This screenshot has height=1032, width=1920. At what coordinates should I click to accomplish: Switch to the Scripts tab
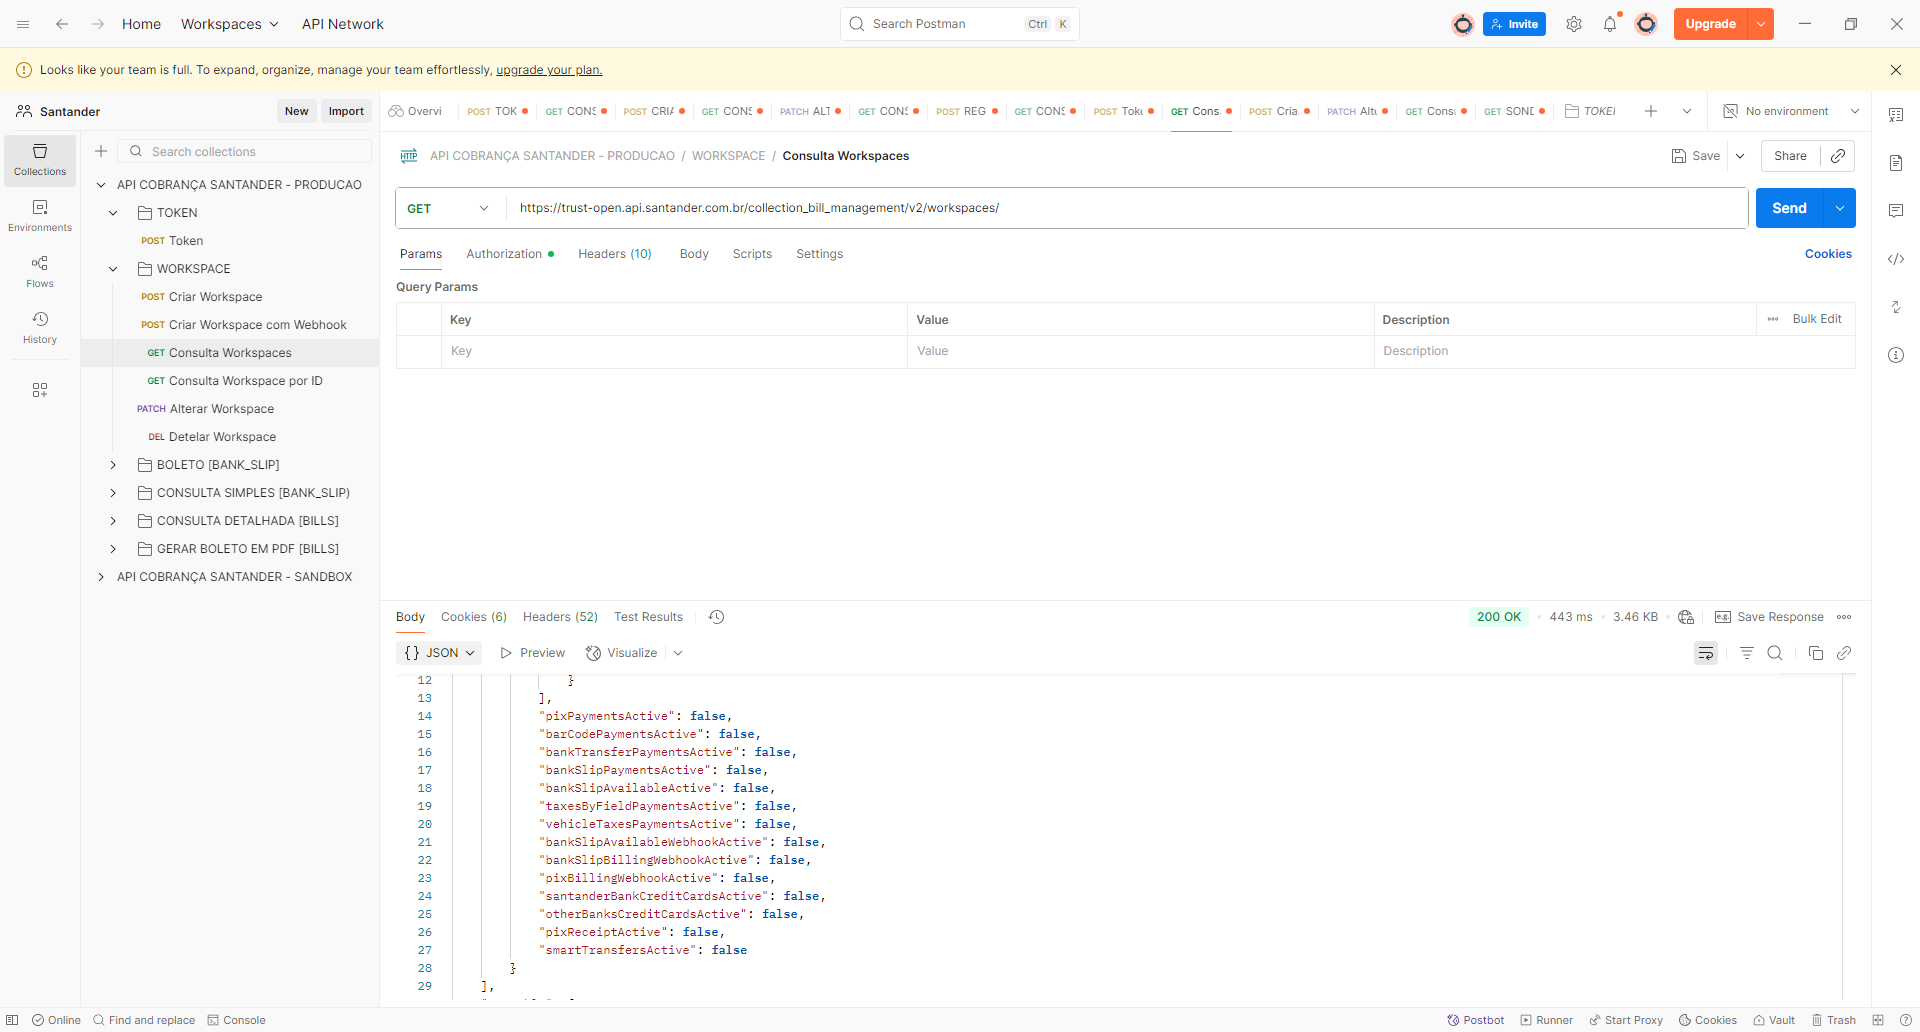(752, 254)
